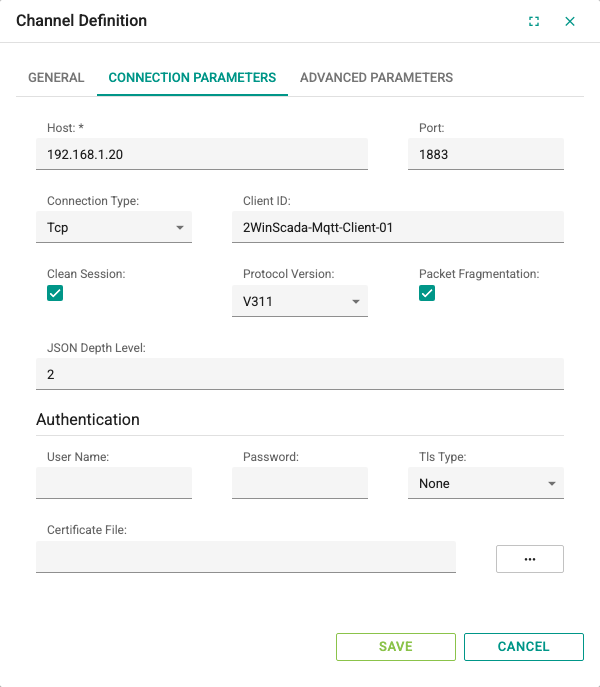Open the Advanced Parameters tab
The width and height of the screenshot is (600, 687).
coord(376,78)
